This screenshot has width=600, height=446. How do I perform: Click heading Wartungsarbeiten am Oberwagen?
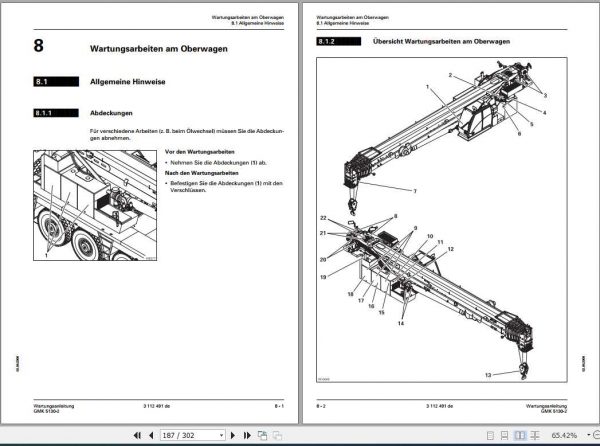pos(158,49)
